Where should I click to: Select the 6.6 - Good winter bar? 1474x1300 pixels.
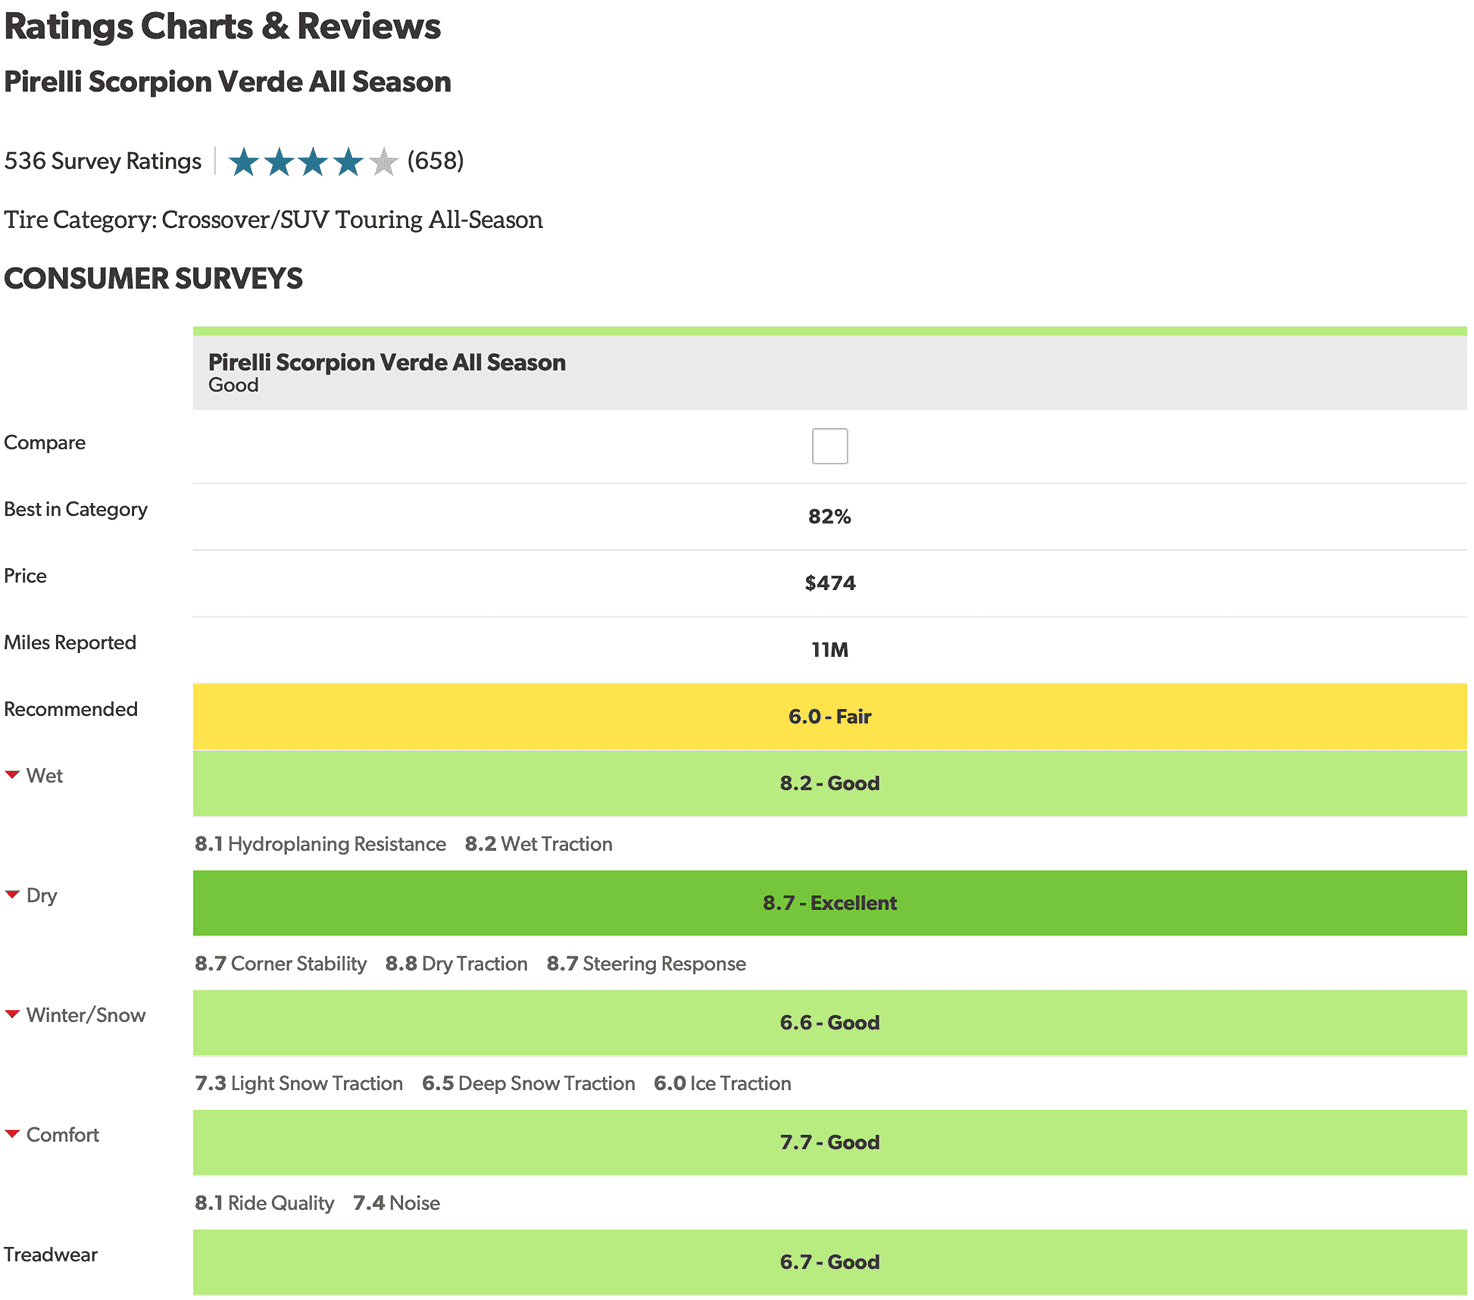point(830,1023)
